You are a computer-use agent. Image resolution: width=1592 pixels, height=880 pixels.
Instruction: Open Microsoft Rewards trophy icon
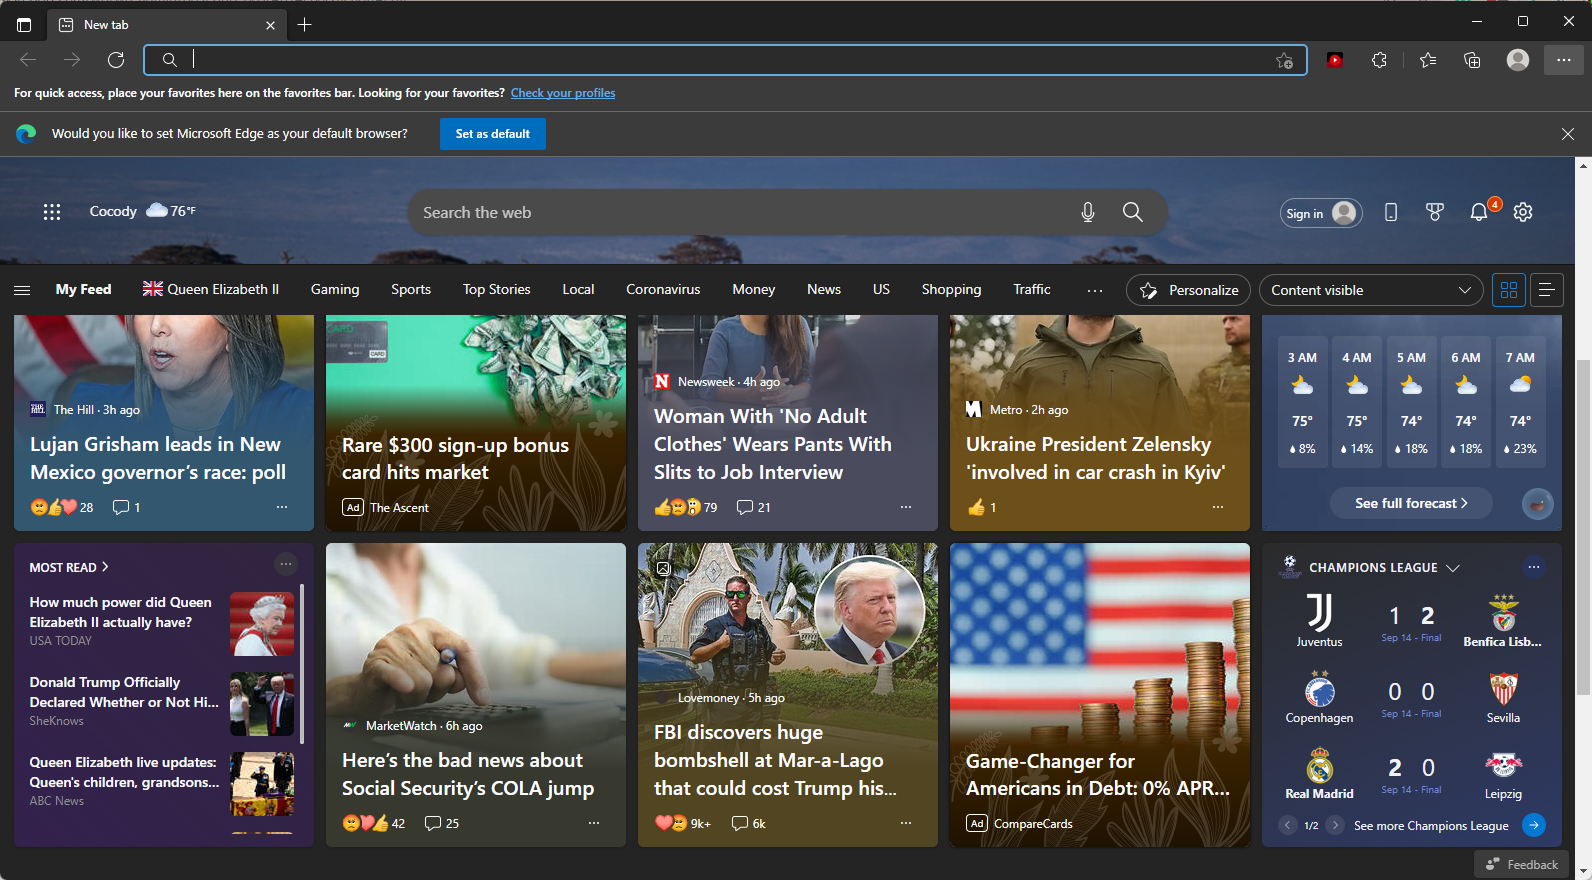pyautogui.click(x=1435, y=212)
